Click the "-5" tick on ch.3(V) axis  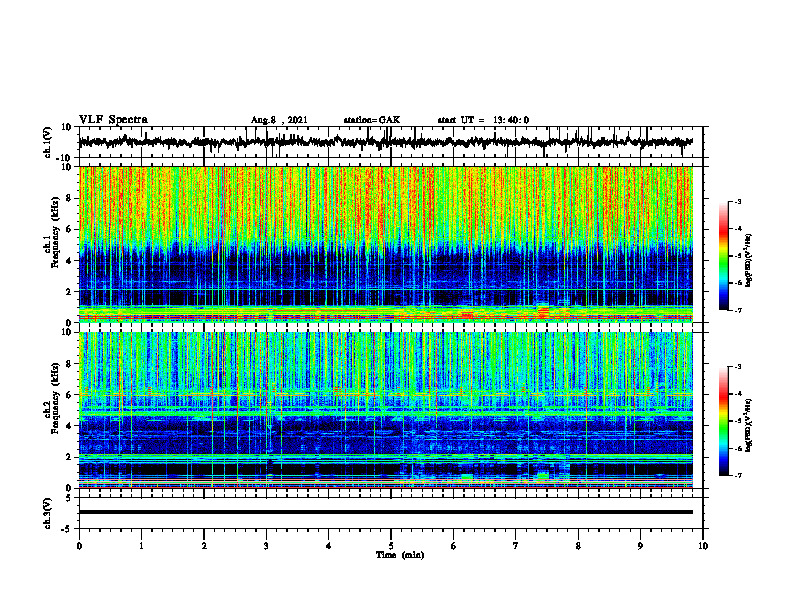click(67, 529)
